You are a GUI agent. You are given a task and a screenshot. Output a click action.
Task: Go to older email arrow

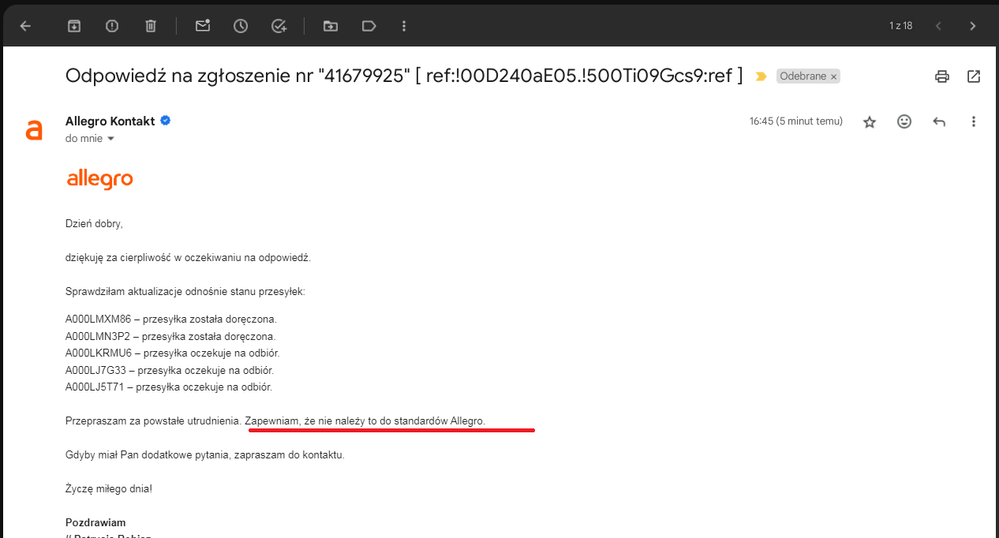pyautogui.click(x=972, y=26)
